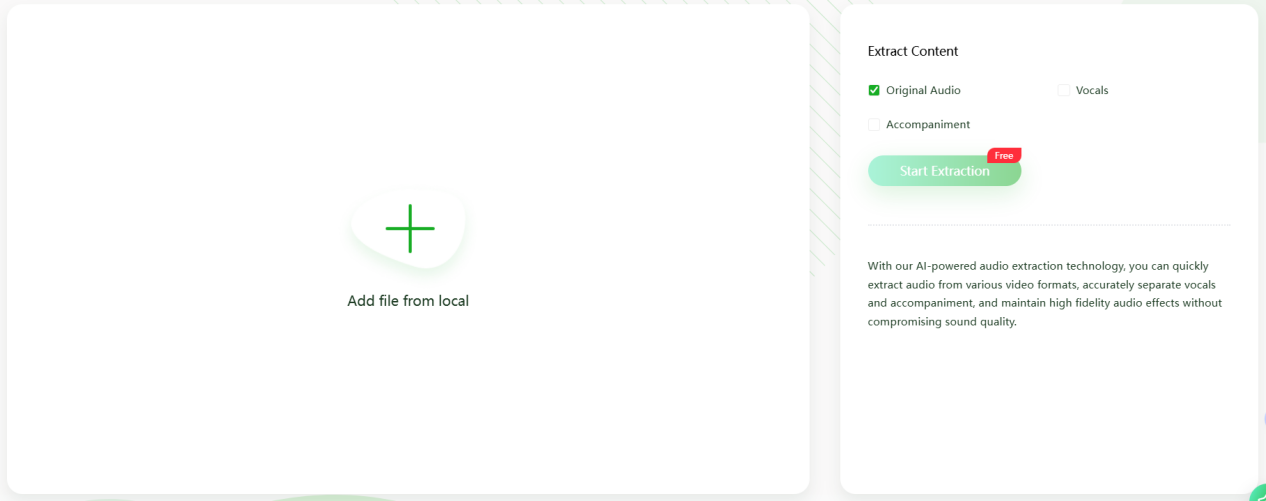
Task: Click the green plus upload icon
Action: click(410, 228)
